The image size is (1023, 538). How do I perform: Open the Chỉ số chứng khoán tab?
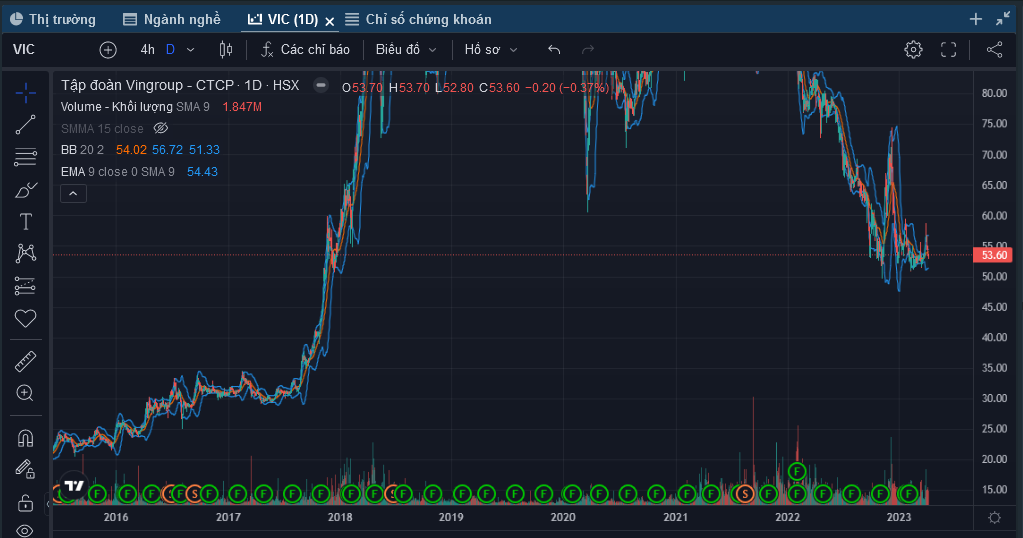click(418, 20)
